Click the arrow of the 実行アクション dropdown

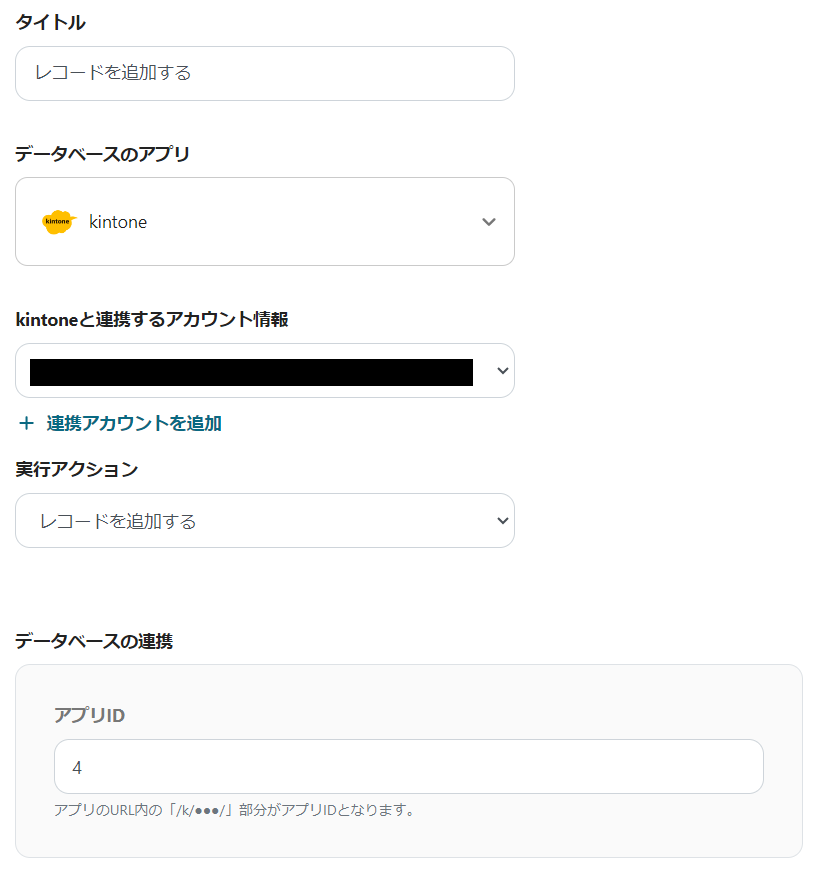(x=502, y=521)
